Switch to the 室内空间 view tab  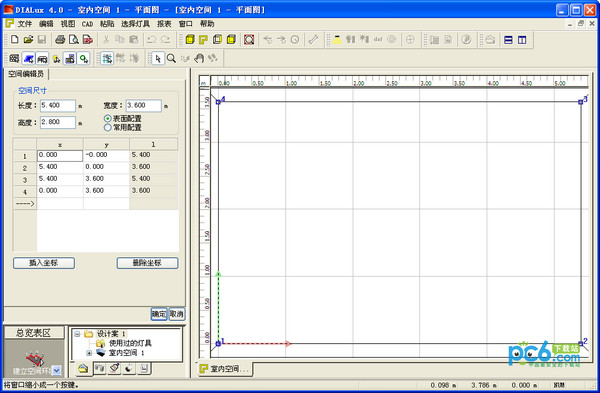point(225,369)
